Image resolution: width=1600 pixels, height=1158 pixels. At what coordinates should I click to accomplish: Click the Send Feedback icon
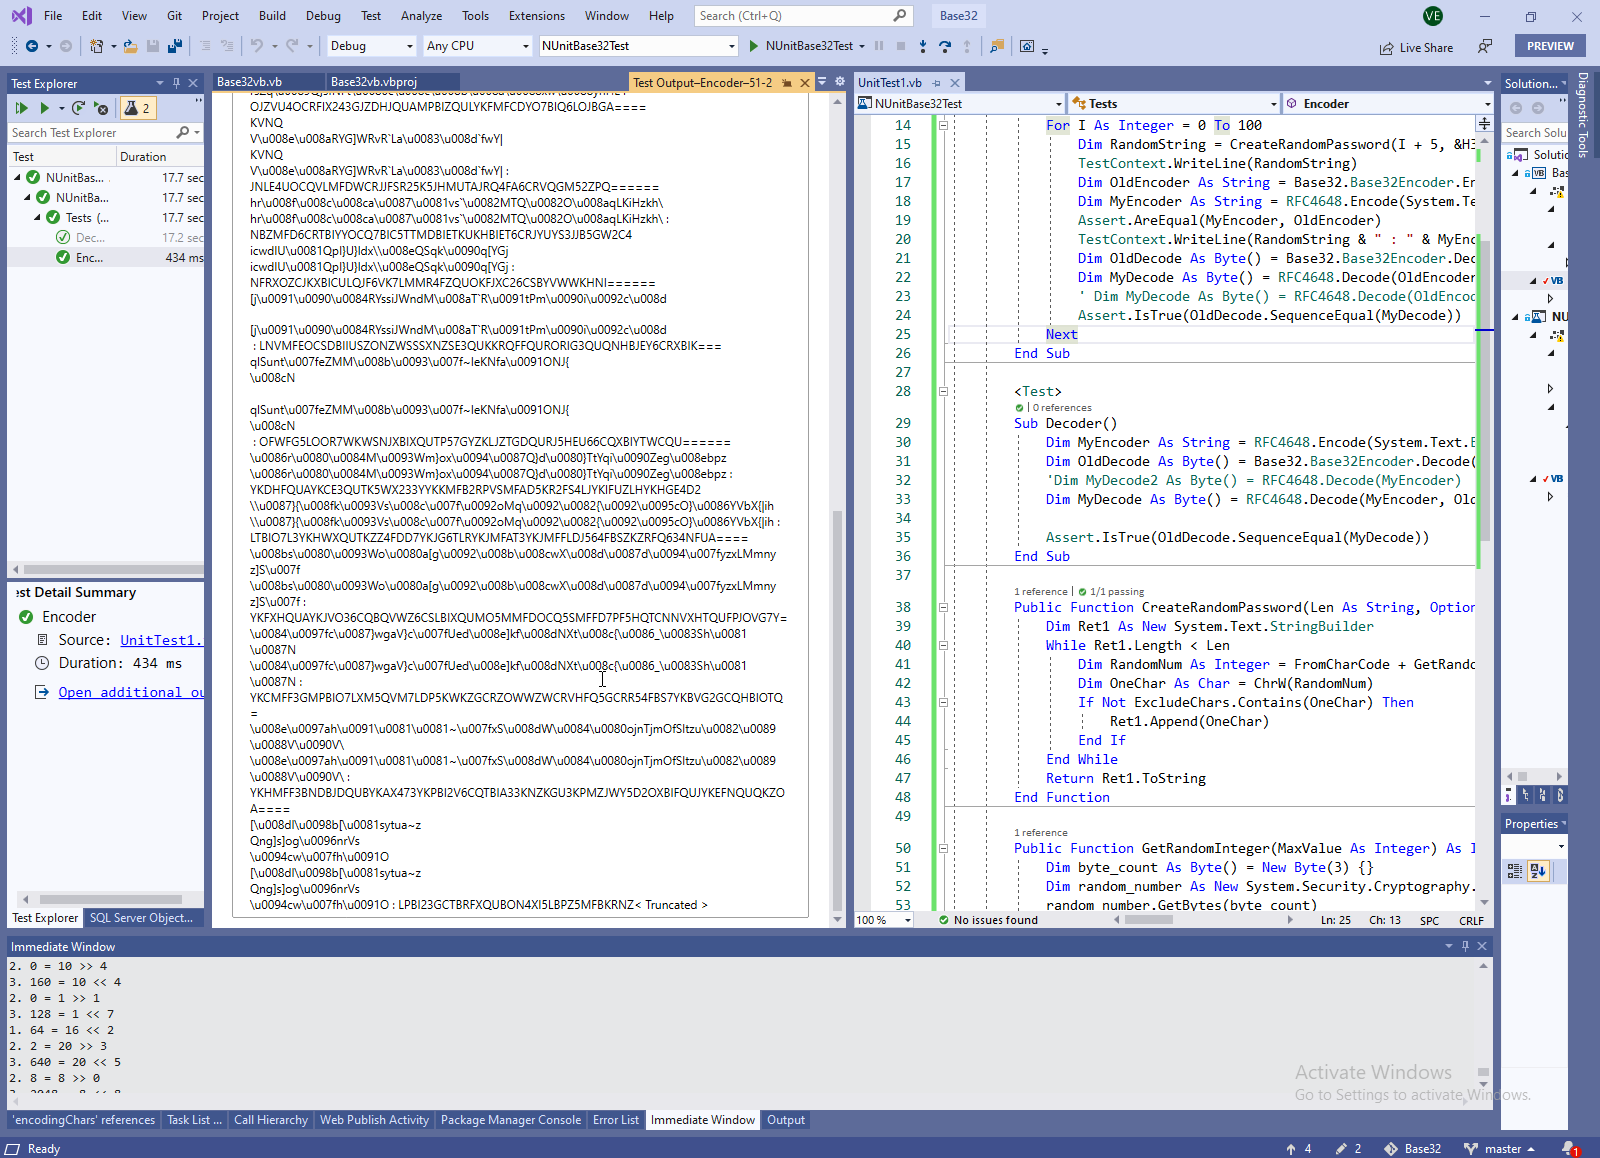click(x=1485, y=46)
